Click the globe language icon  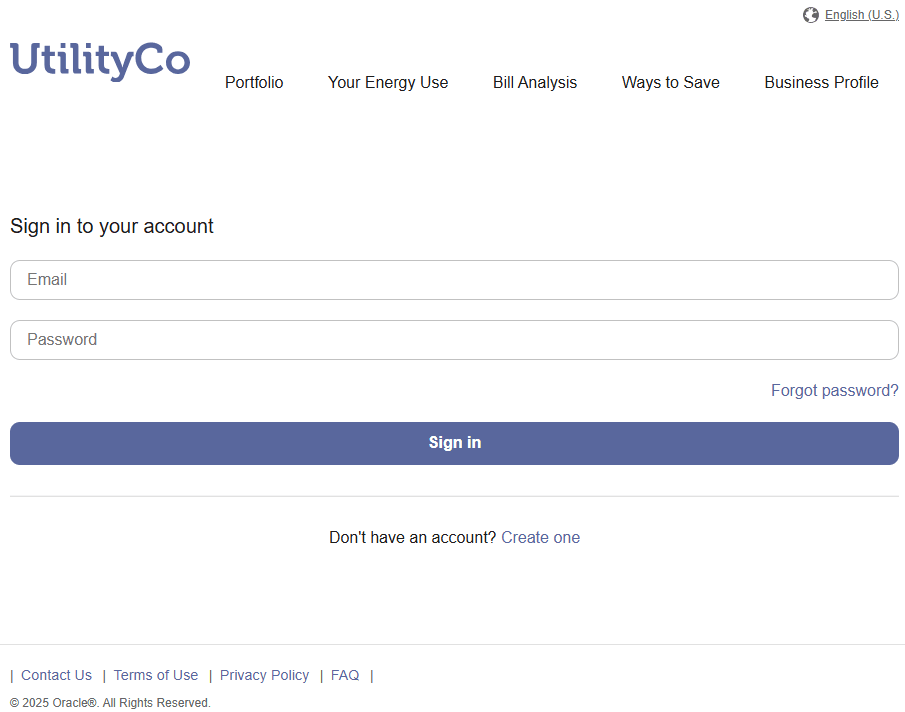810,14
